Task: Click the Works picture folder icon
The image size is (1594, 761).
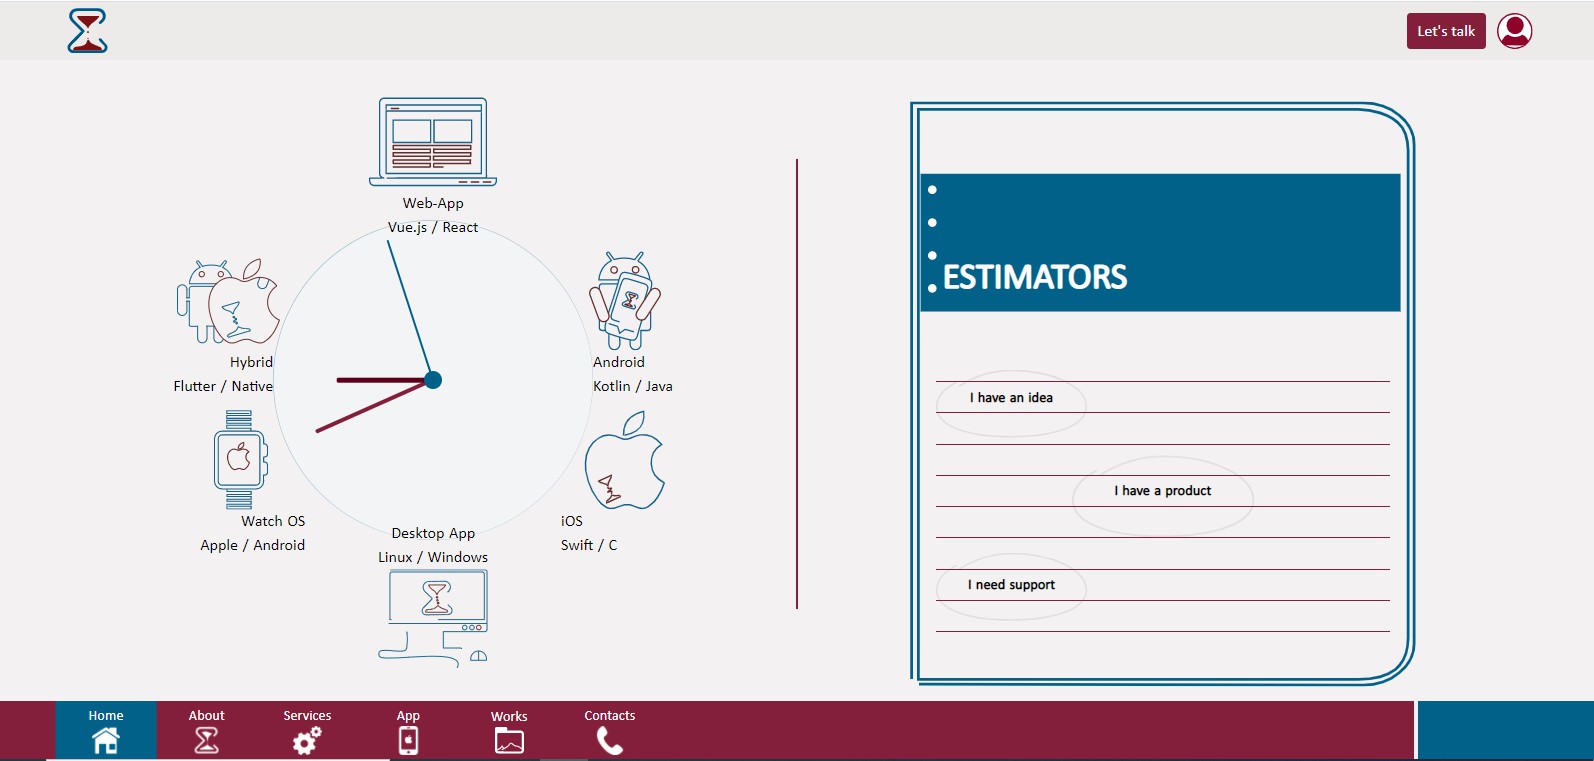Action: click(x=509, y=741)
